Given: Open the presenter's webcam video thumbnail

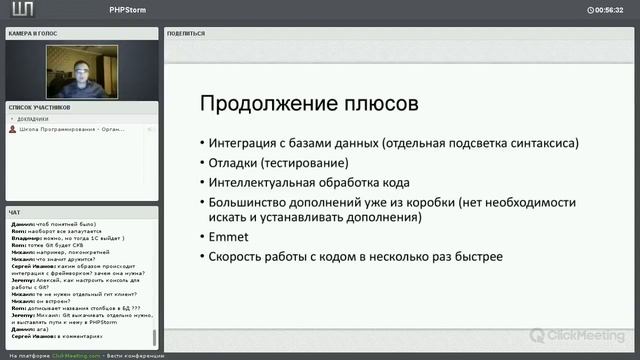Looking at the screenshot, I should pyautogui.click(x=82, y=72).
